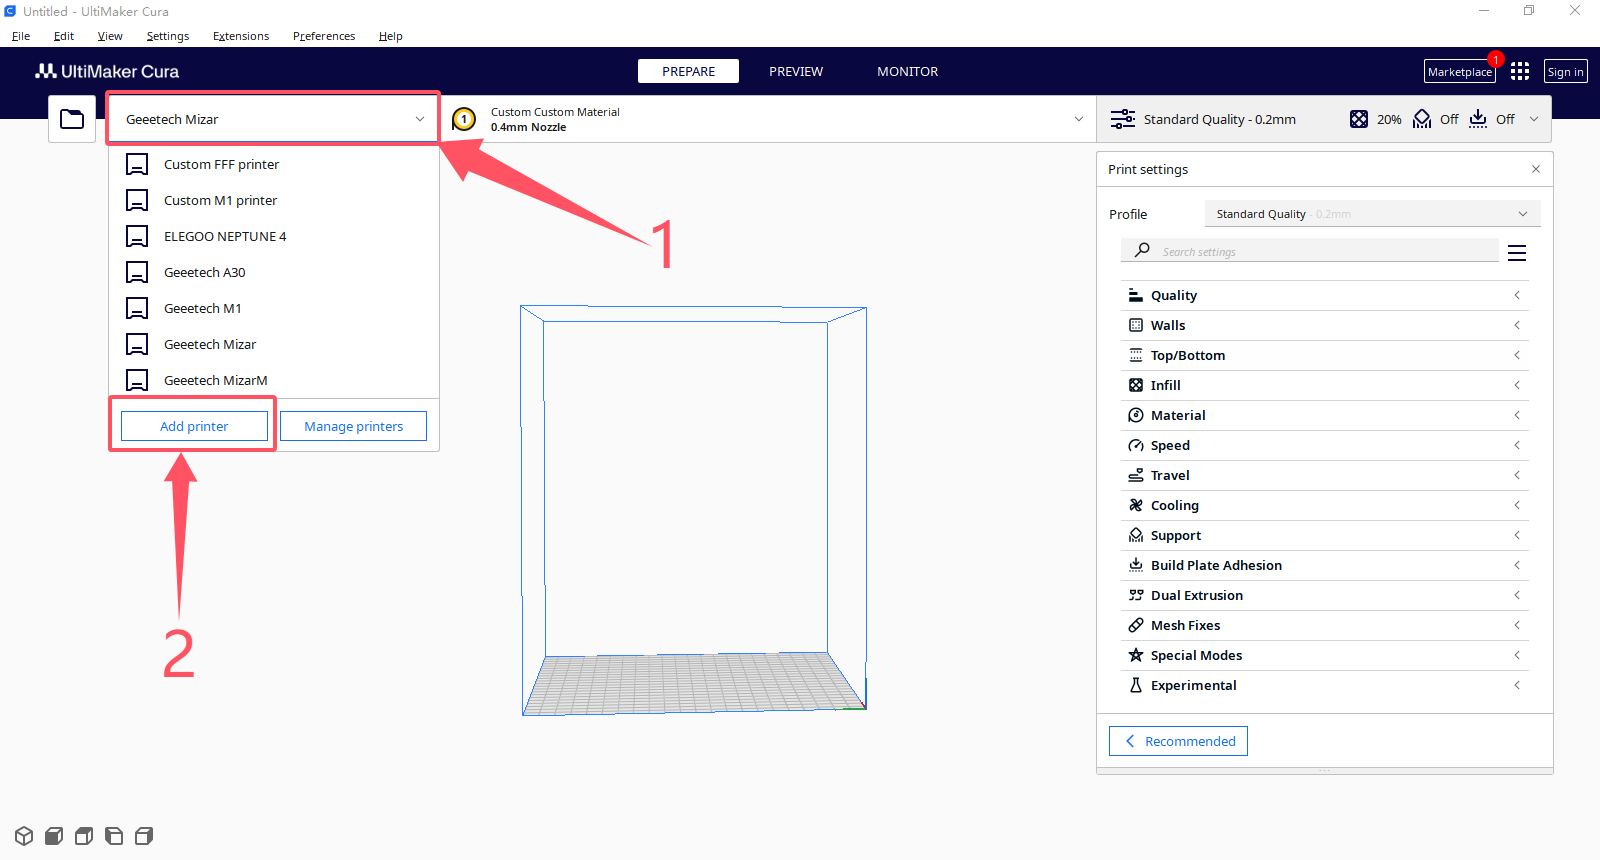The image size is (1600, 860).
Task: Expand the Speed settings section
Action: click(1325, 445)
